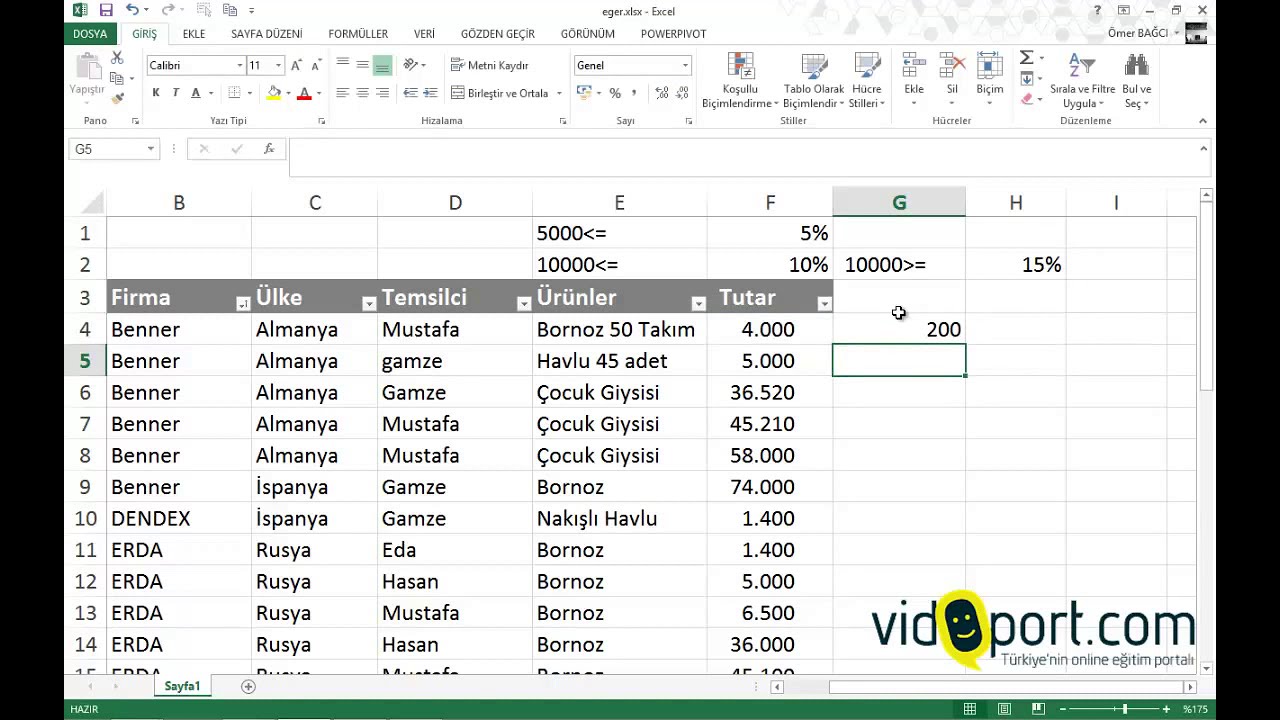Undo the last action
The image size is (1280, 720).
click(x=131, y=10)
